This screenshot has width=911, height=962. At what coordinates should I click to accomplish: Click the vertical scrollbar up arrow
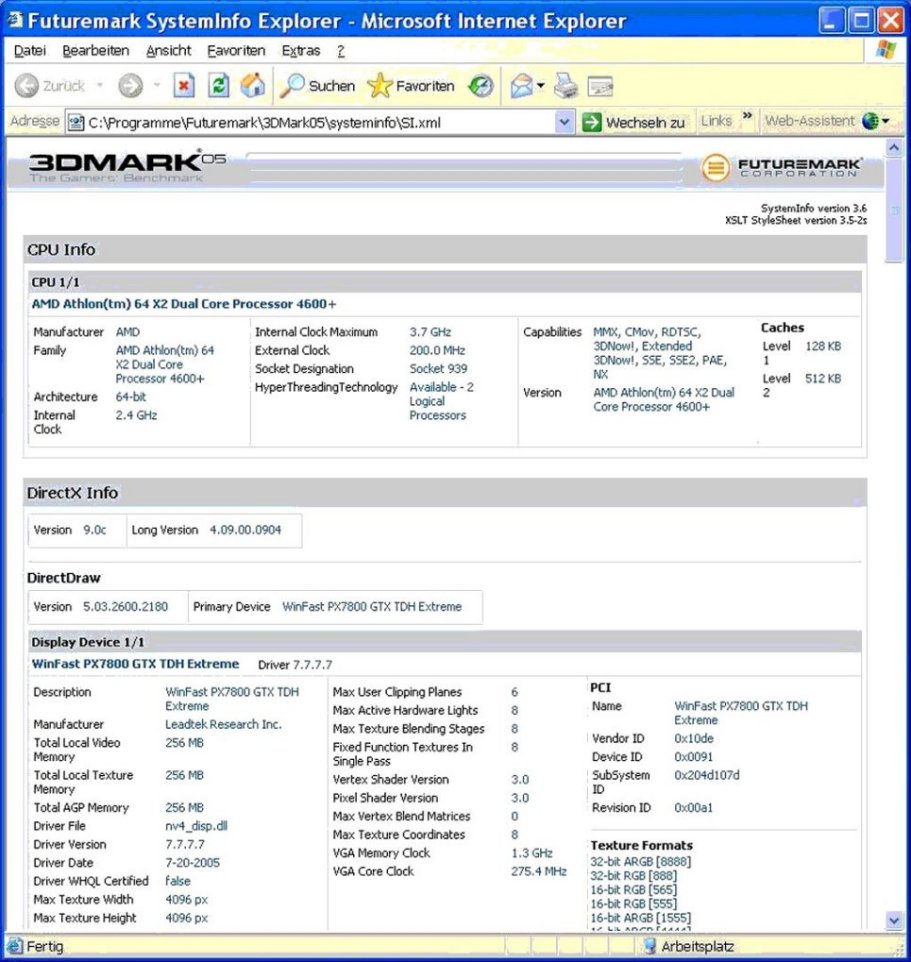coord(894,148)
